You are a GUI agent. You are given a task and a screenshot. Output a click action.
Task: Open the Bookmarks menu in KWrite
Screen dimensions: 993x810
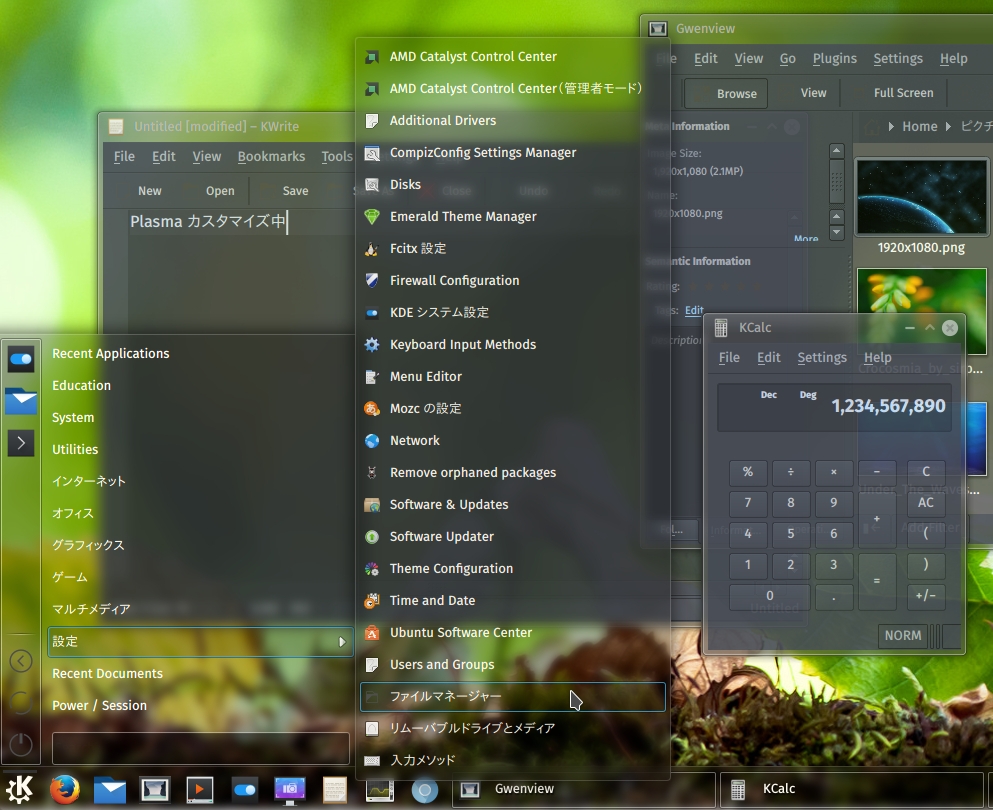point(271,157)
